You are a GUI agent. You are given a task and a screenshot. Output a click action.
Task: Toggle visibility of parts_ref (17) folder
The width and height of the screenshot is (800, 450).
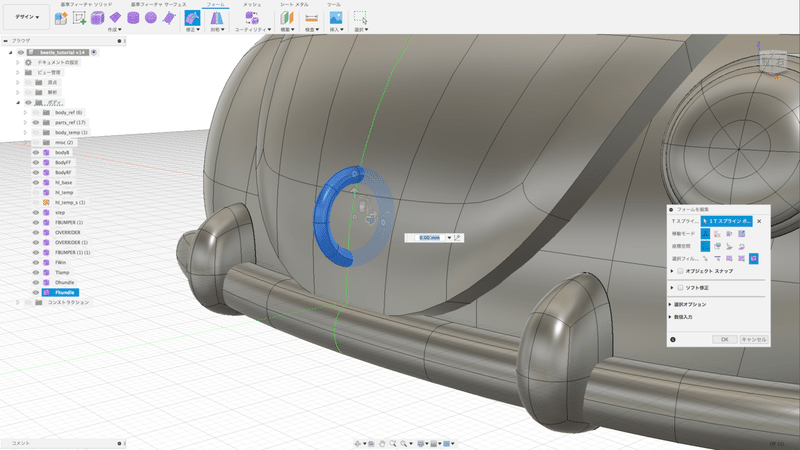tap(36, 122)
